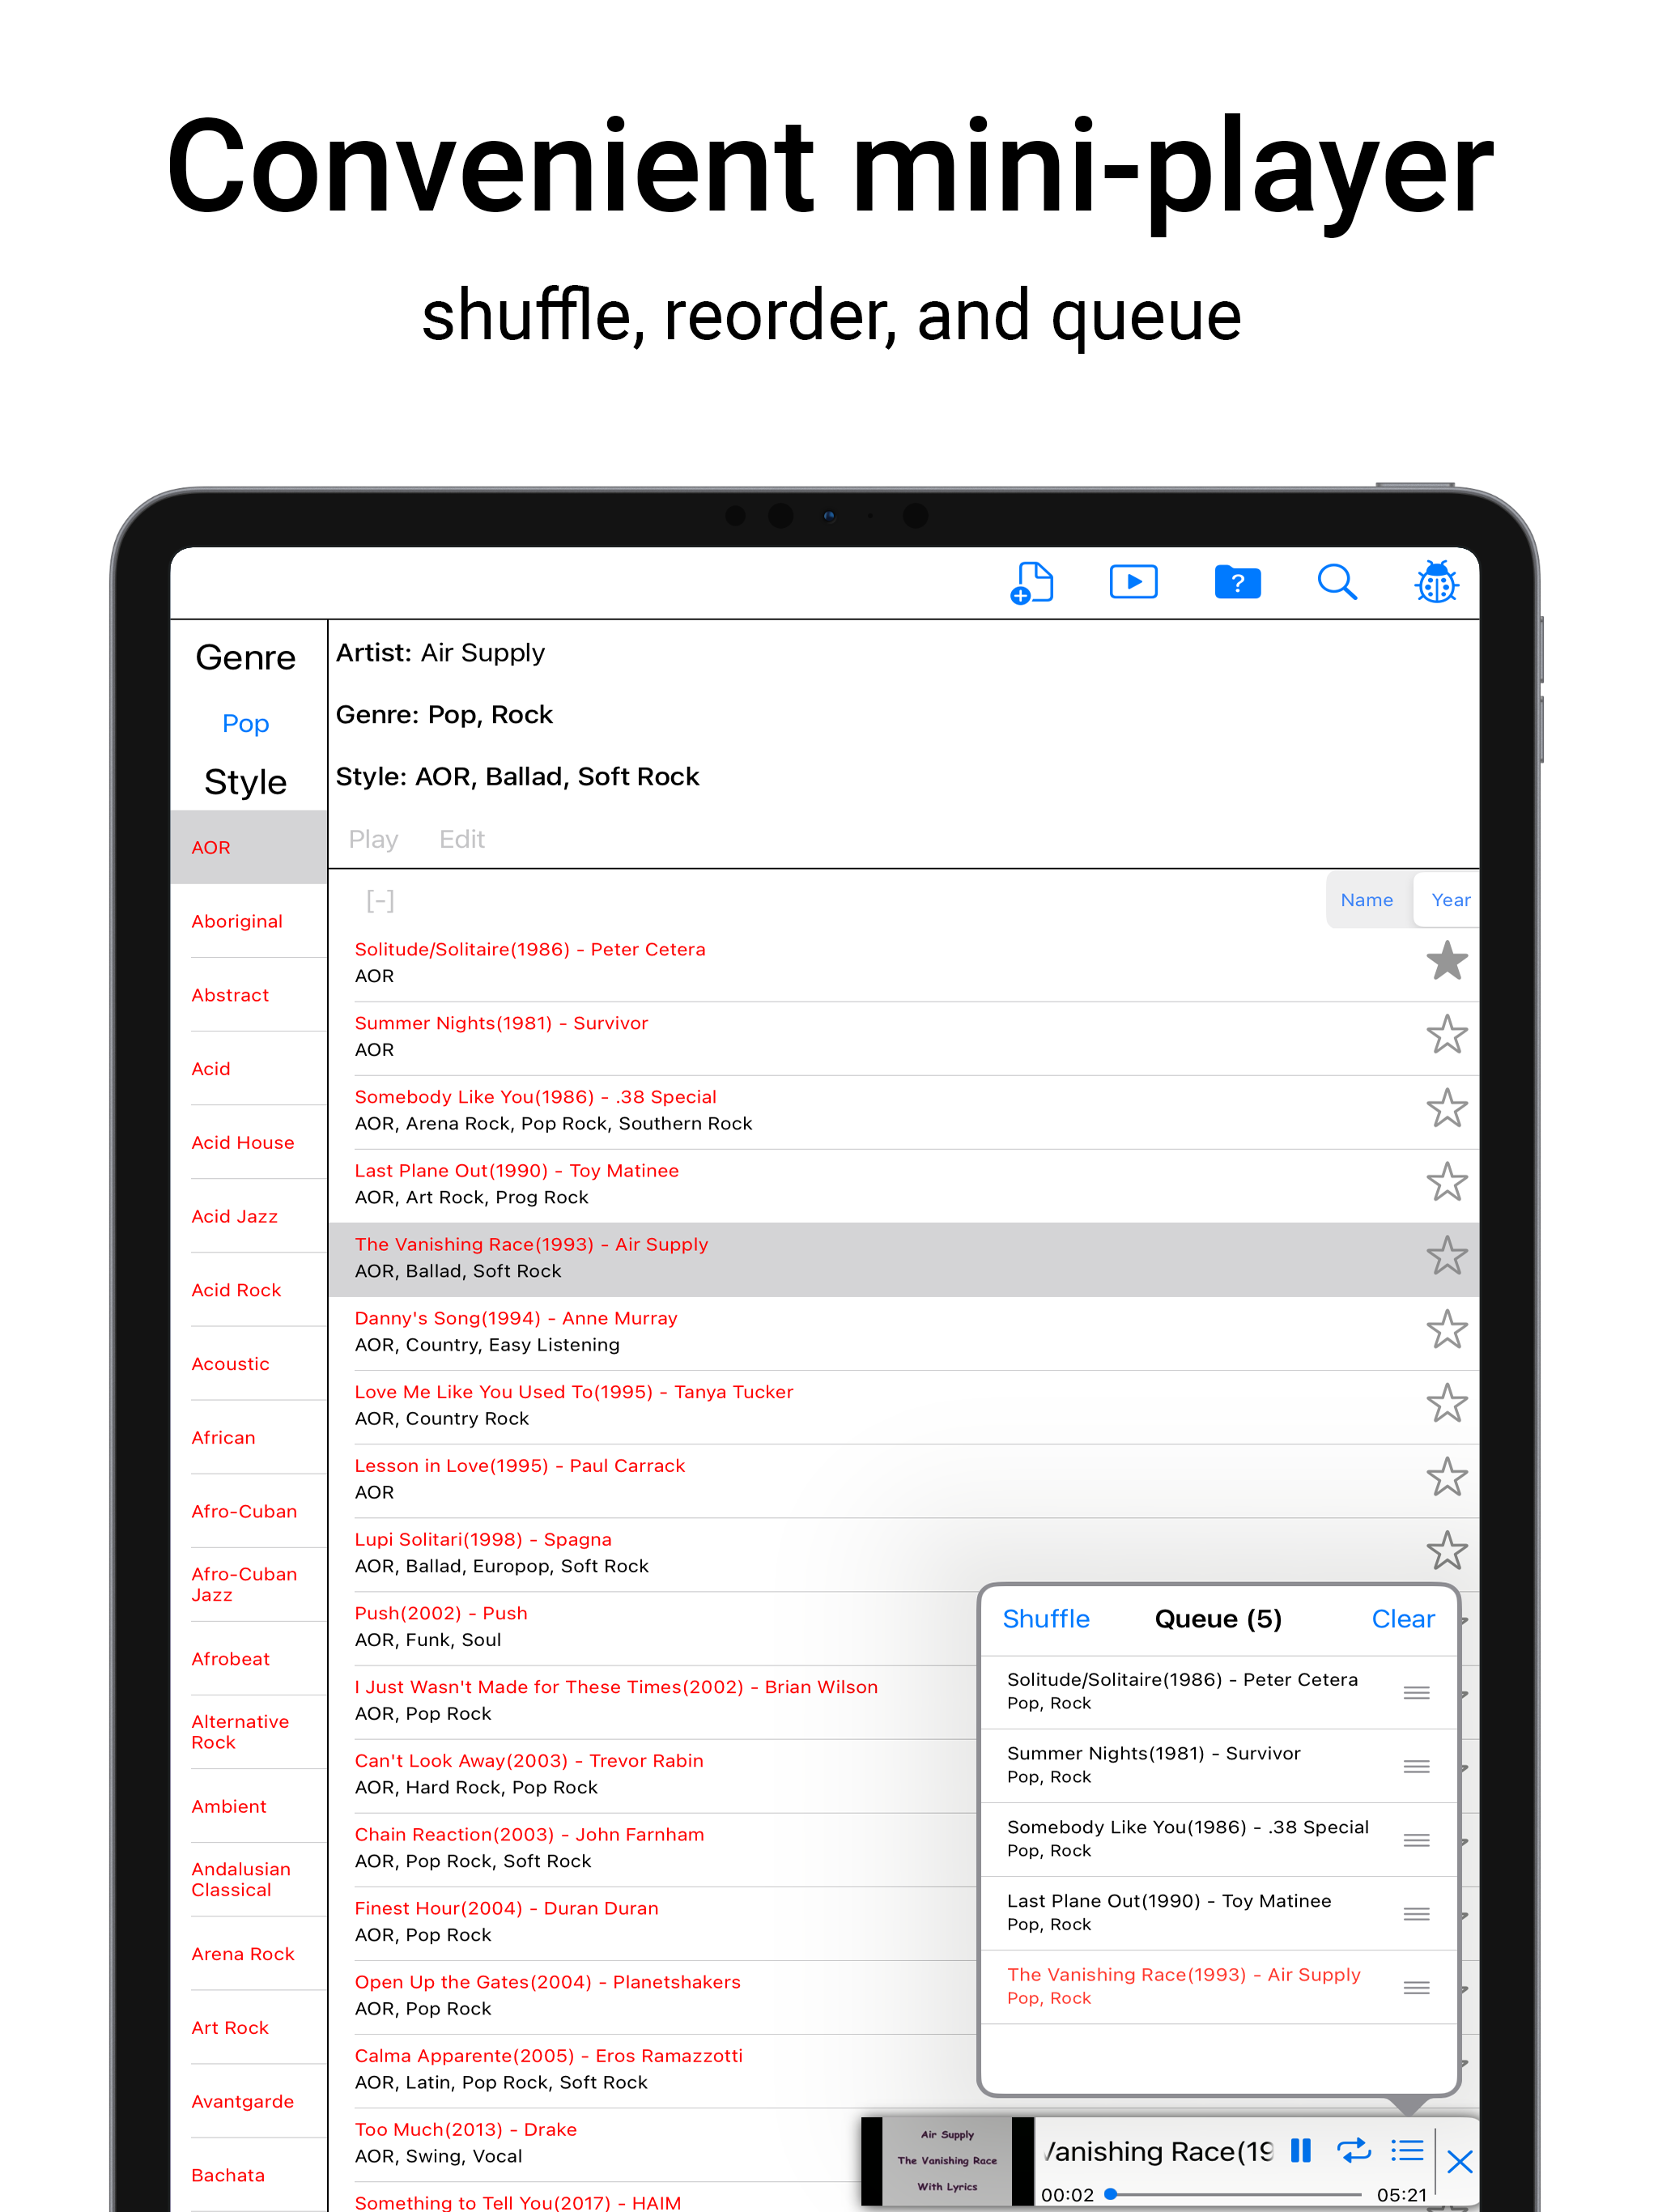The image size is (1658, 2212).
Task: Select Acid Jazz style
Action: click(249, 1216)
